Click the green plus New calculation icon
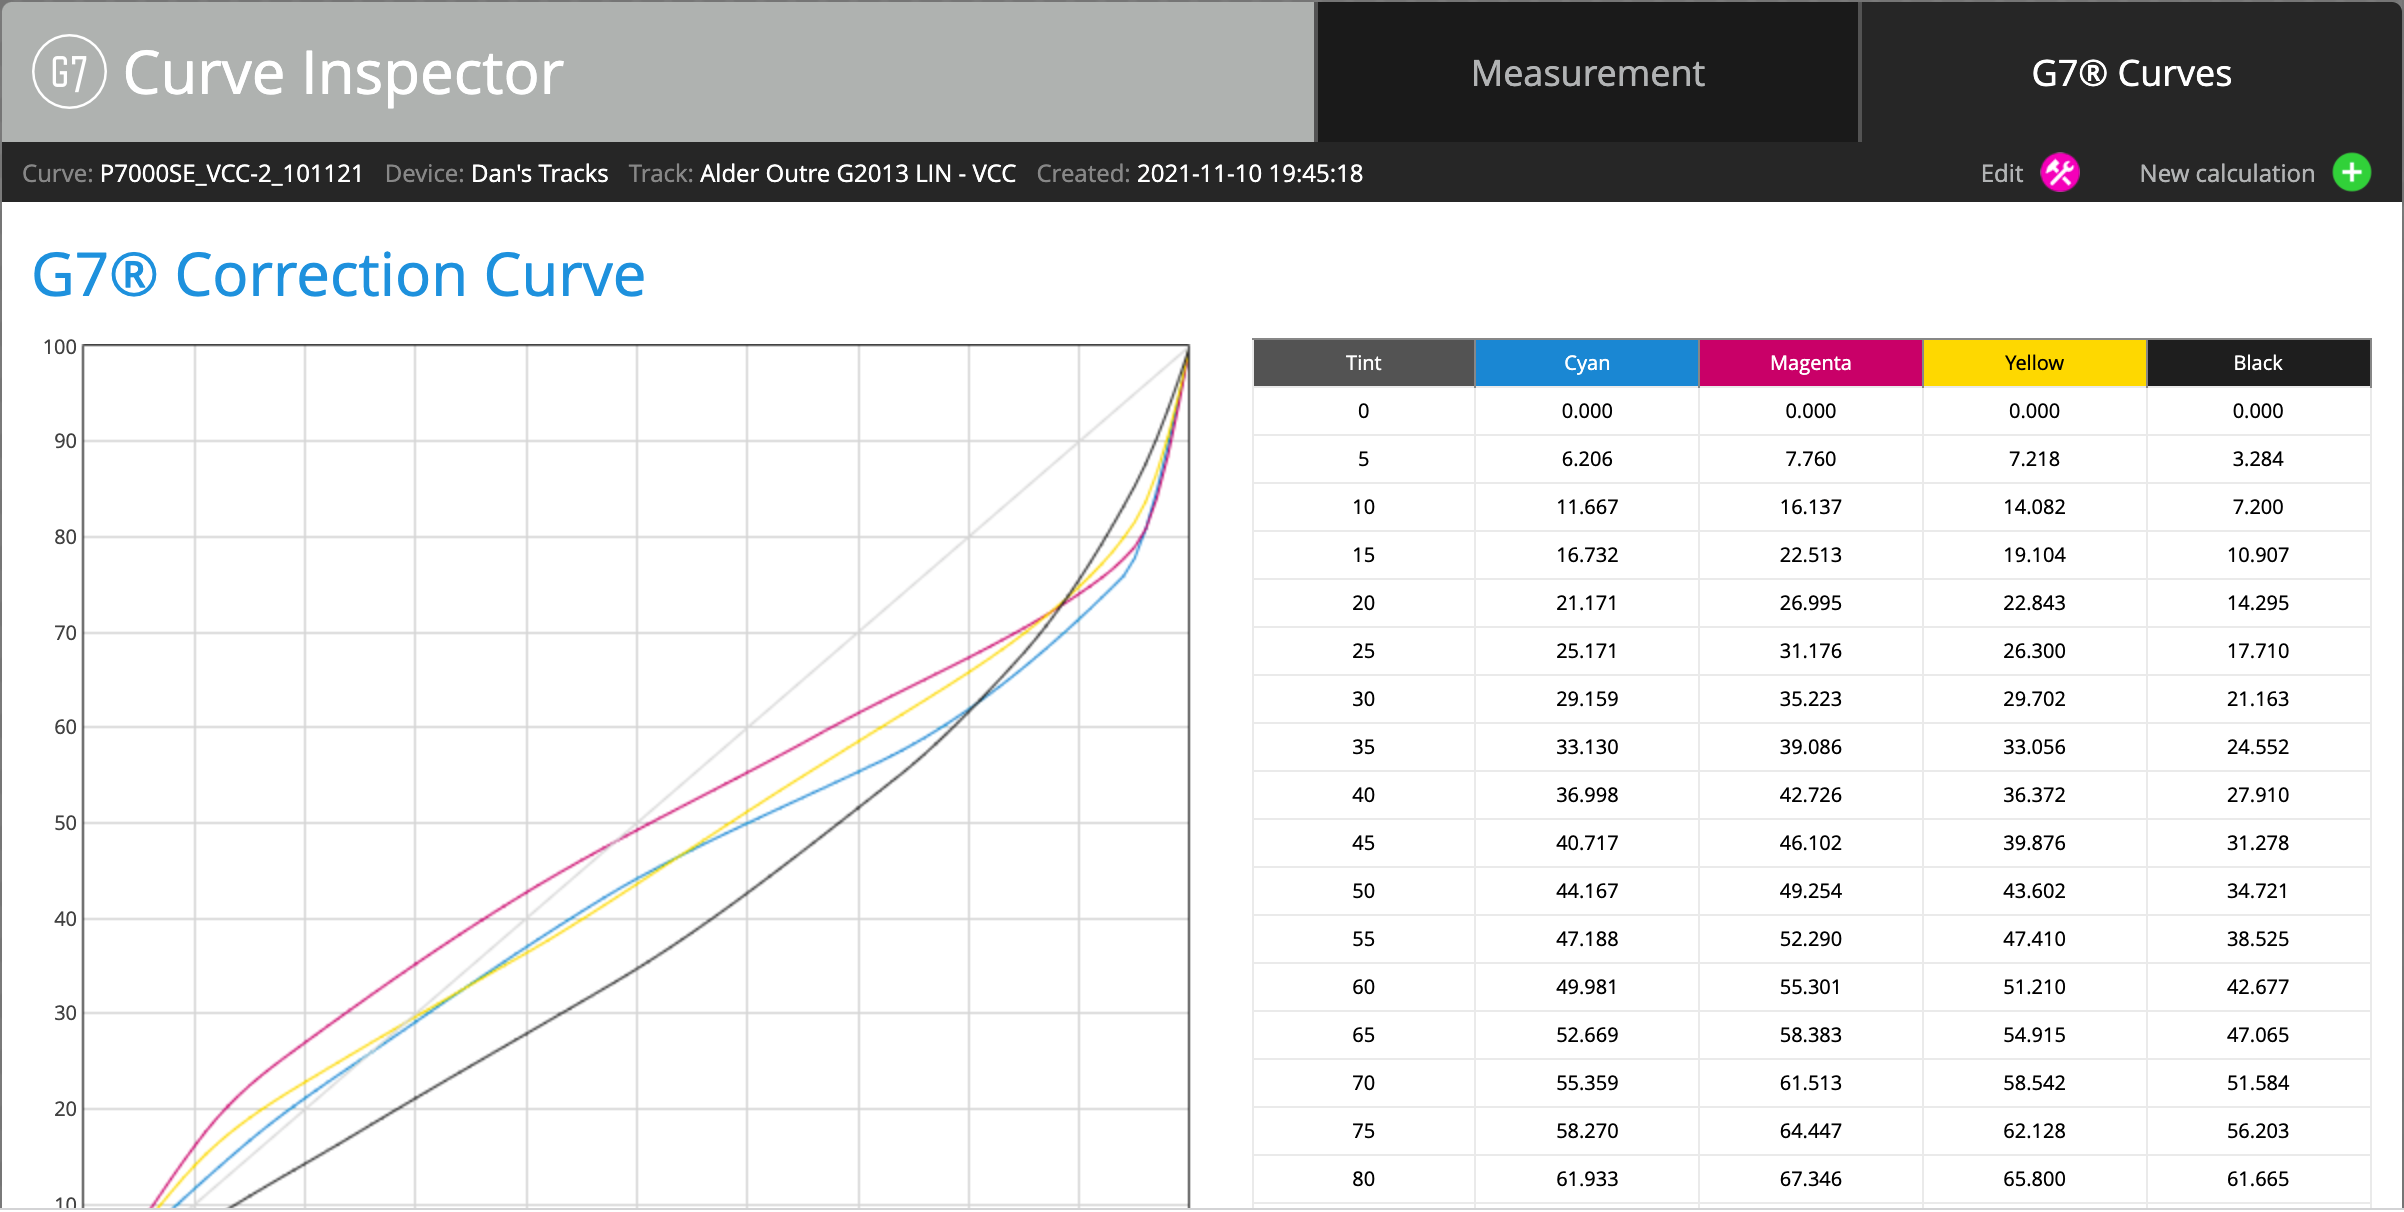2404x1212 pixels. pyautogui.click(x=2352, y=173)
